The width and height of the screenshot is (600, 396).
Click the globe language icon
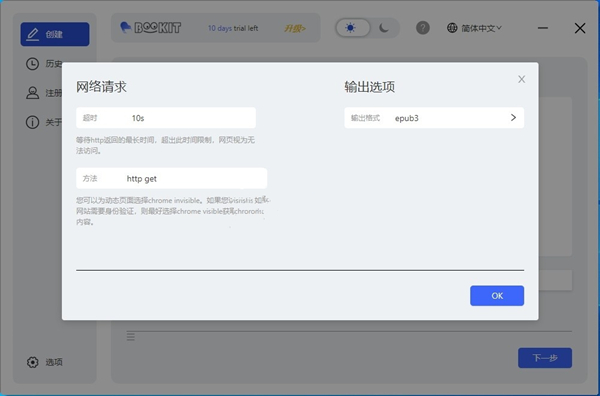pyautogui.click(x=452, y=28)
